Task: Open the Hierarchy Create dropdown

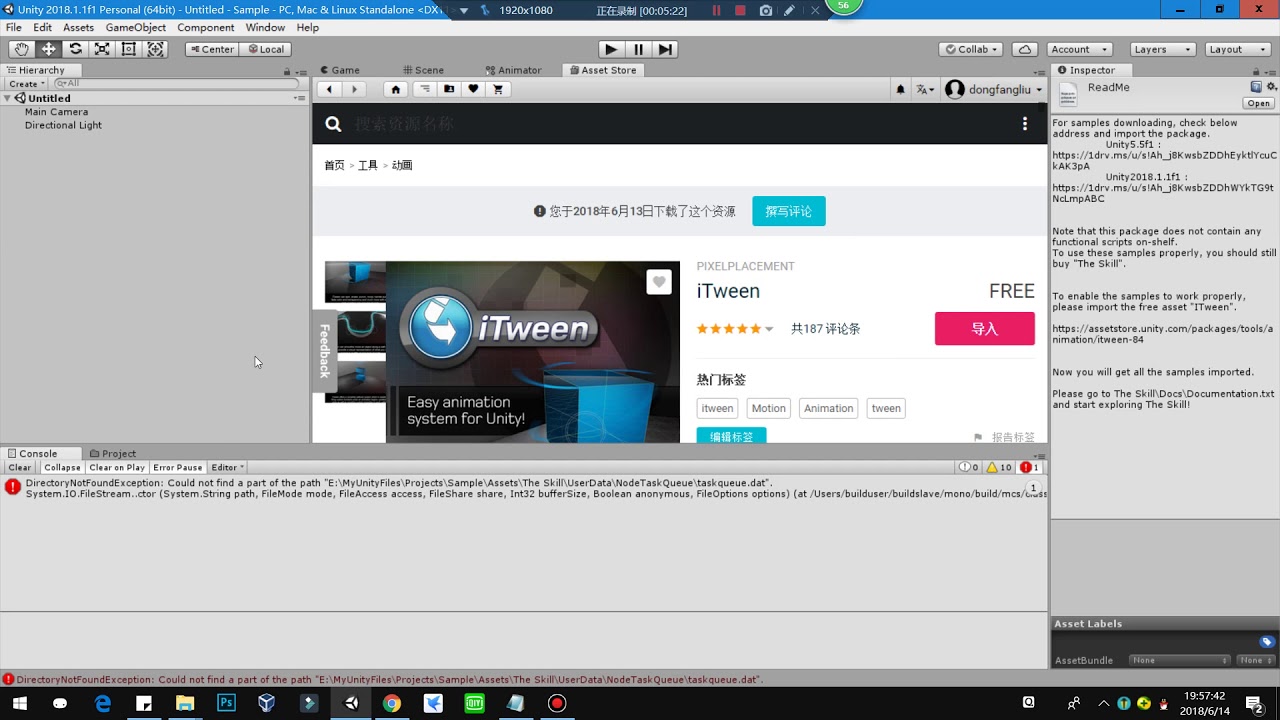Action: [27, 84]
